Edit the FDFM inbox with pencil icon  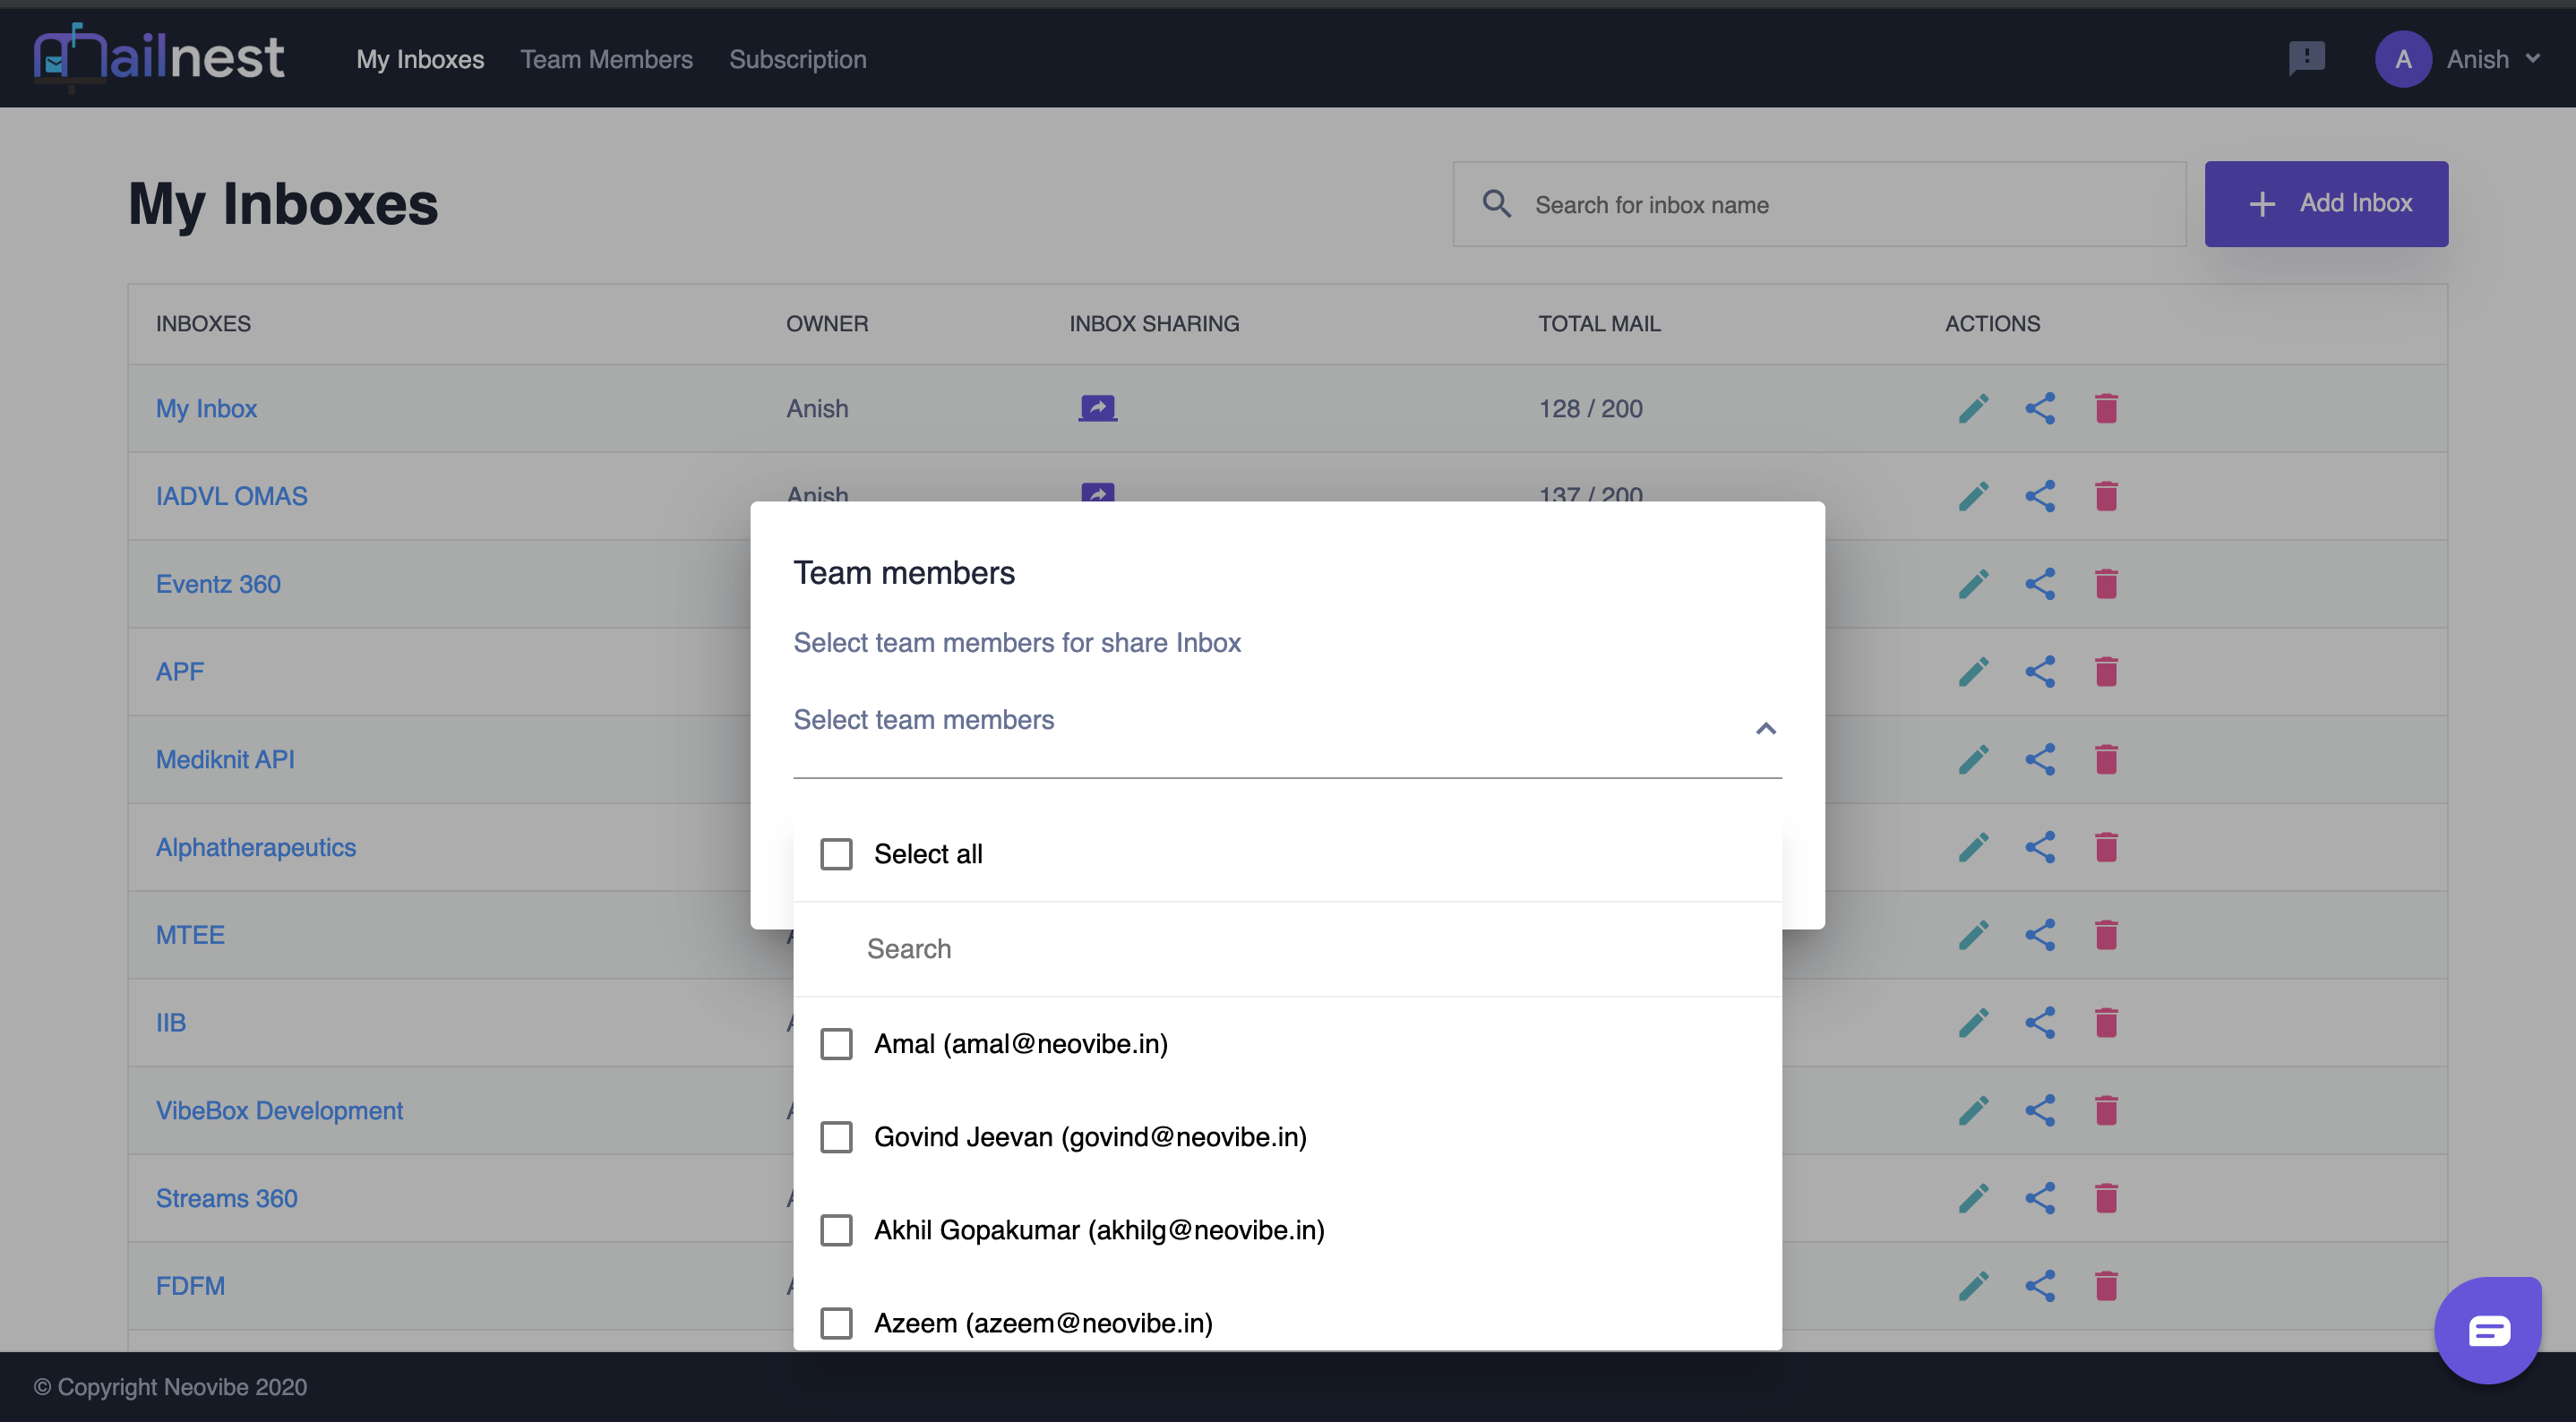click(x=1973, y=1286)
